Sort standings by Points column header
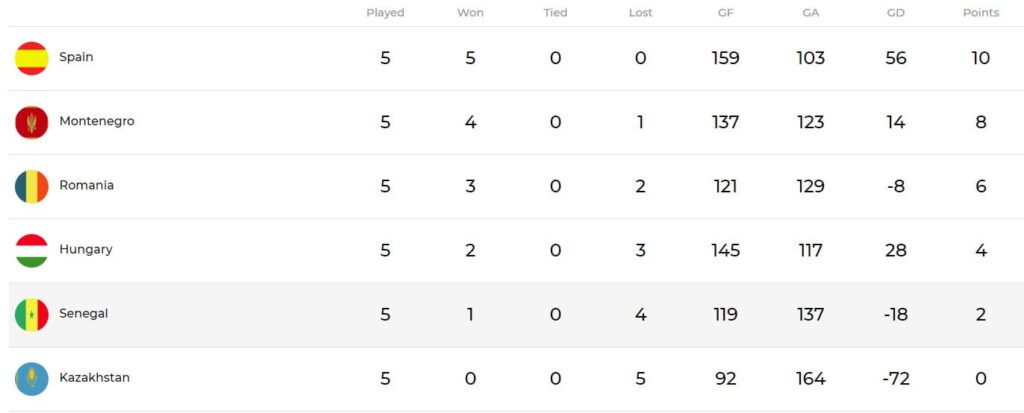The image size is (1024, 413). coord(981,13)
